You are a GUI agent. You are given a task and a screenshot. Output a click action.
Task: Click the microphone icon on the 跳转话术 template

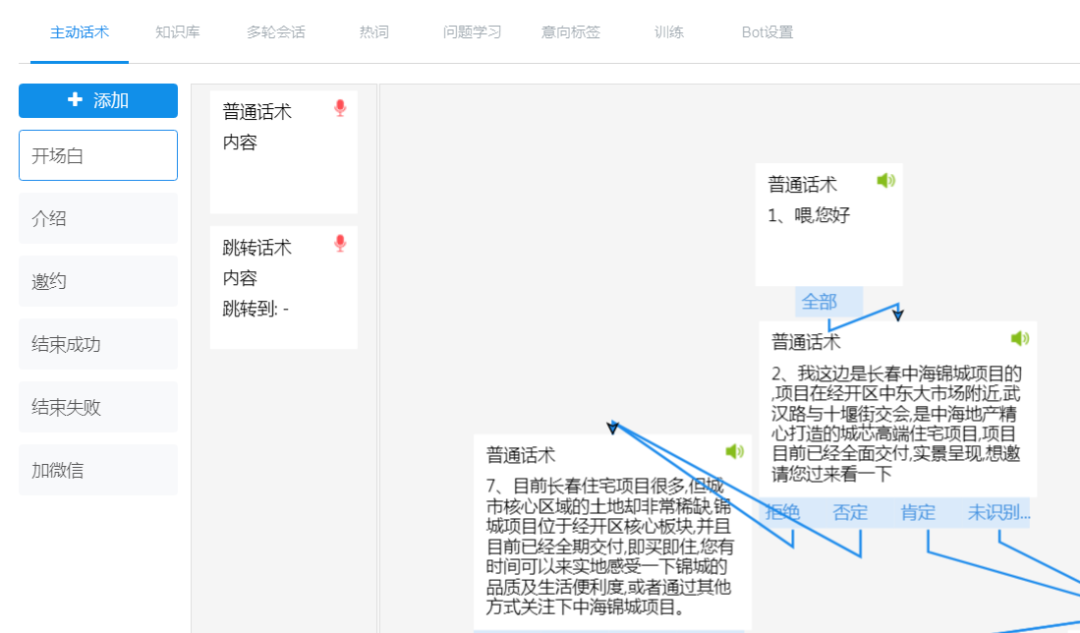340,243
